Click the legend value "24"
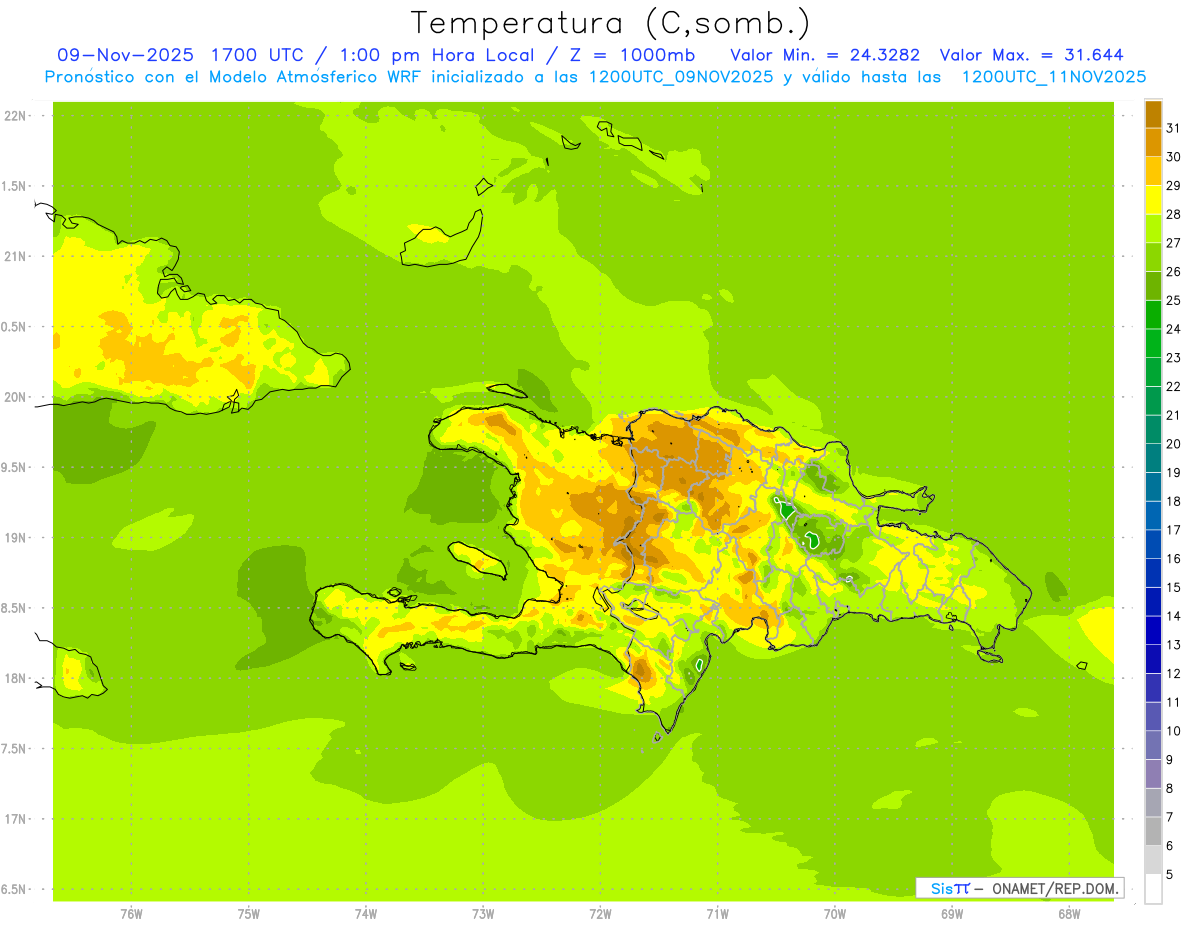 pos(1174,329)
